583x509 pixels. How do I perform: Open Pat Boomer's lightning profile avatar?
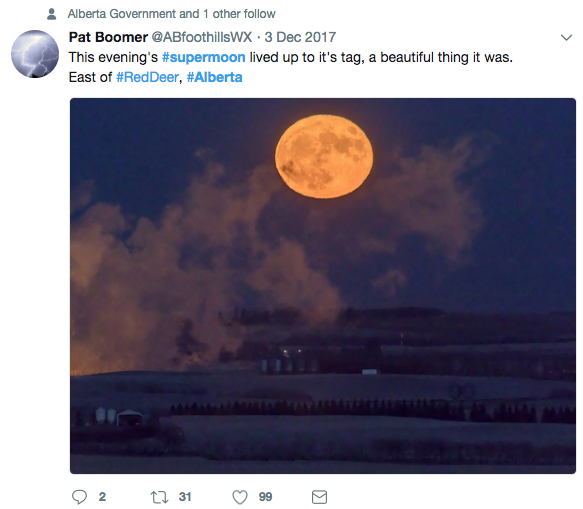35,54
